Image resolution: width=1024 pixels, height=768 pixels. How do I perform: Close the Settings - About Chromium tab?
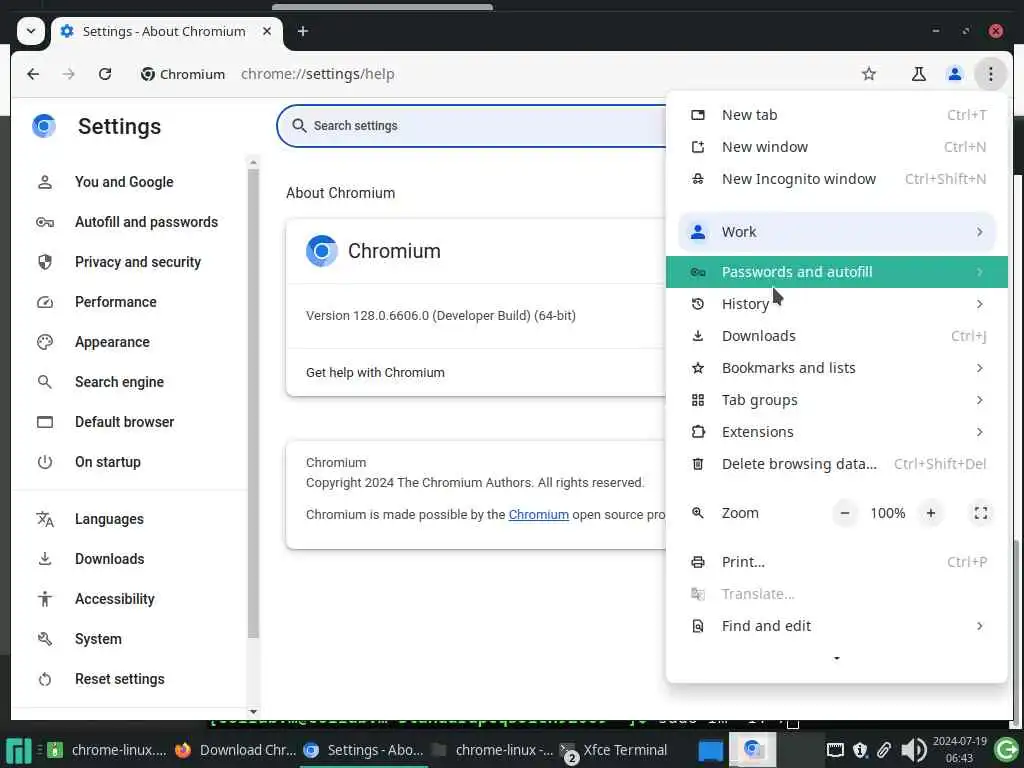click(267, 31)
